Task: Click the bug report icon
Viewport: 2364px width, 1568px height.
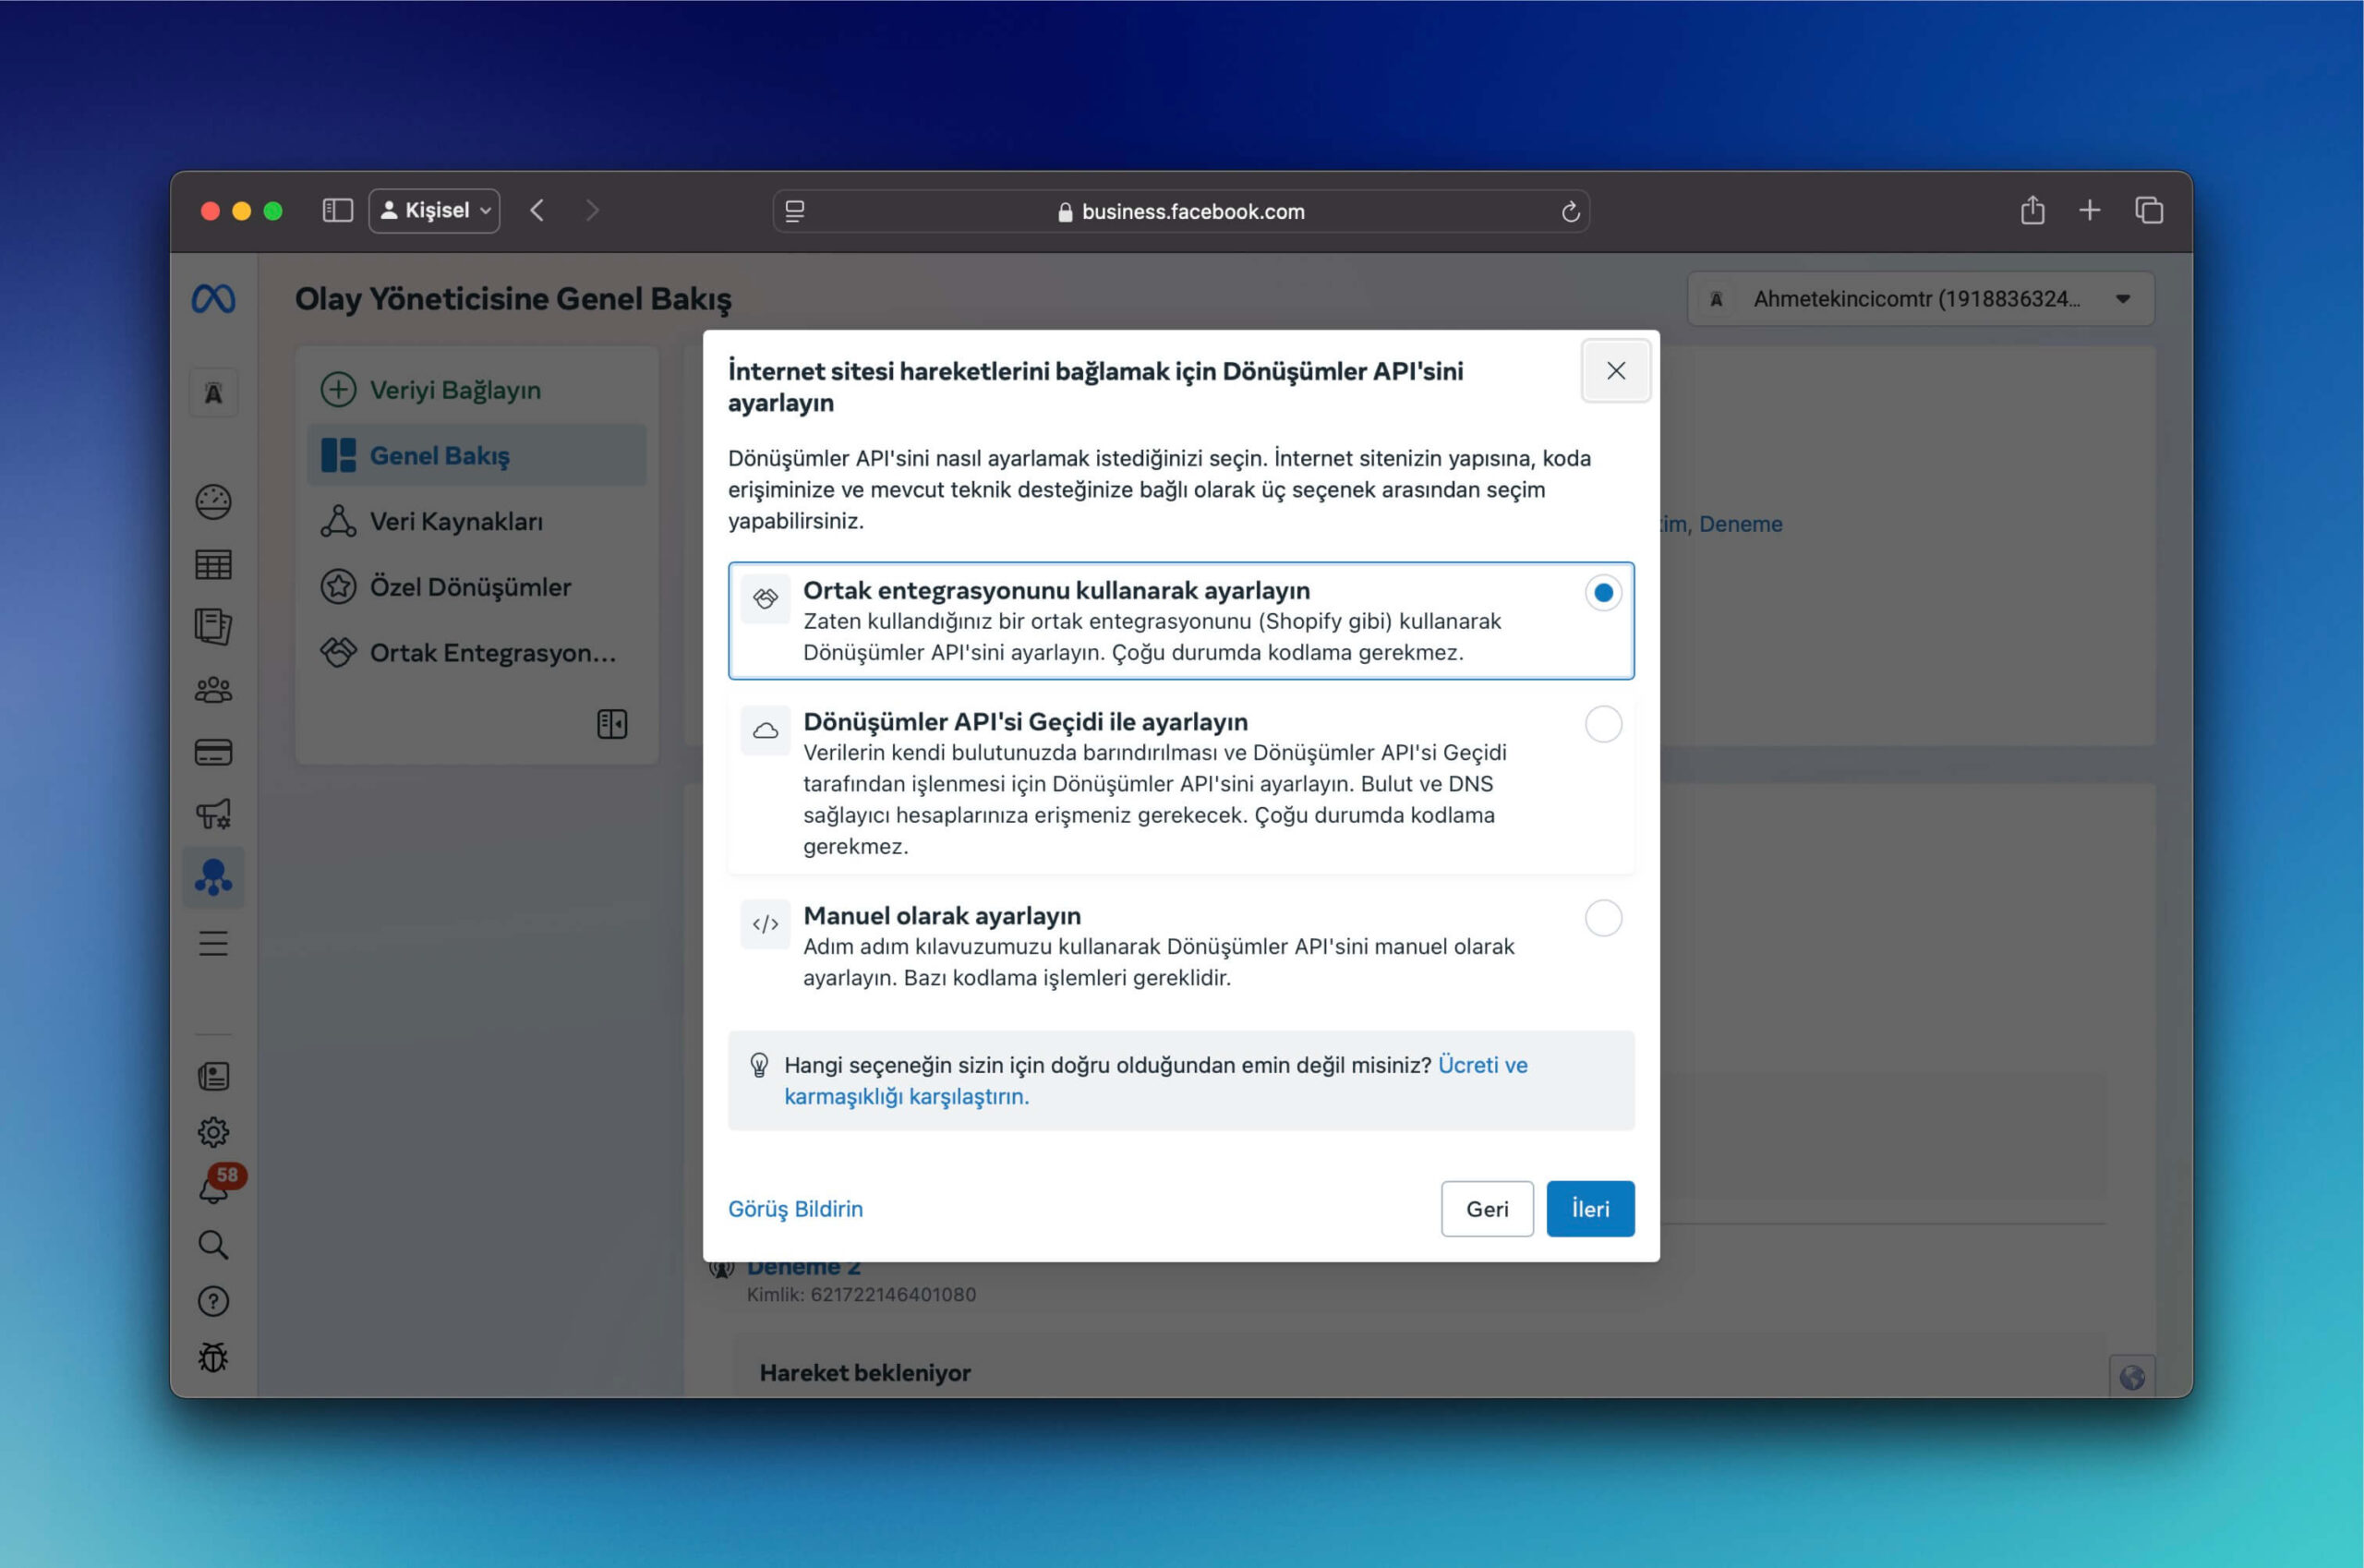Action: [x=213, y=1357]
